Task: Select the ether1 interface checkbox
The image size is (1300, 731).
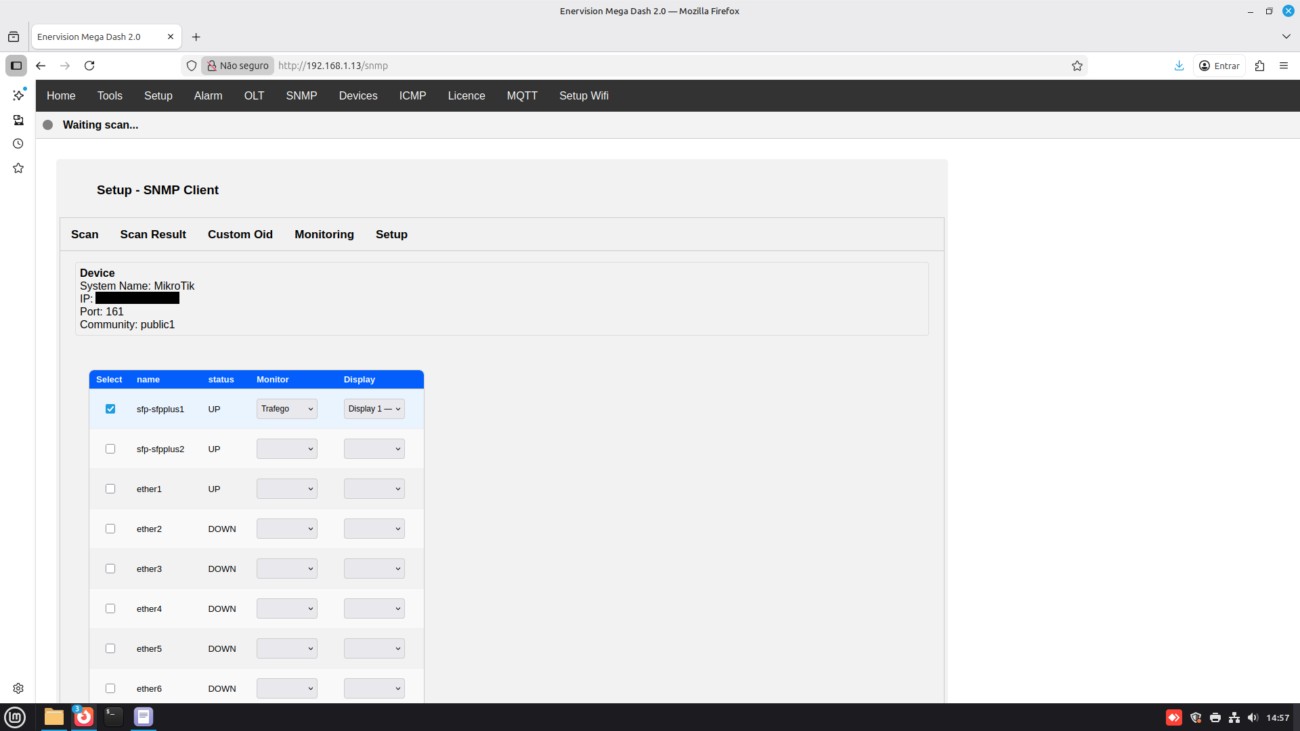Action: 110,489
